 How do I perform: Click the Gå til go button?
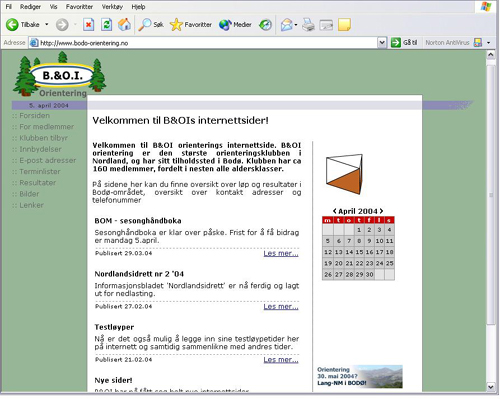[x=404, y=43]
